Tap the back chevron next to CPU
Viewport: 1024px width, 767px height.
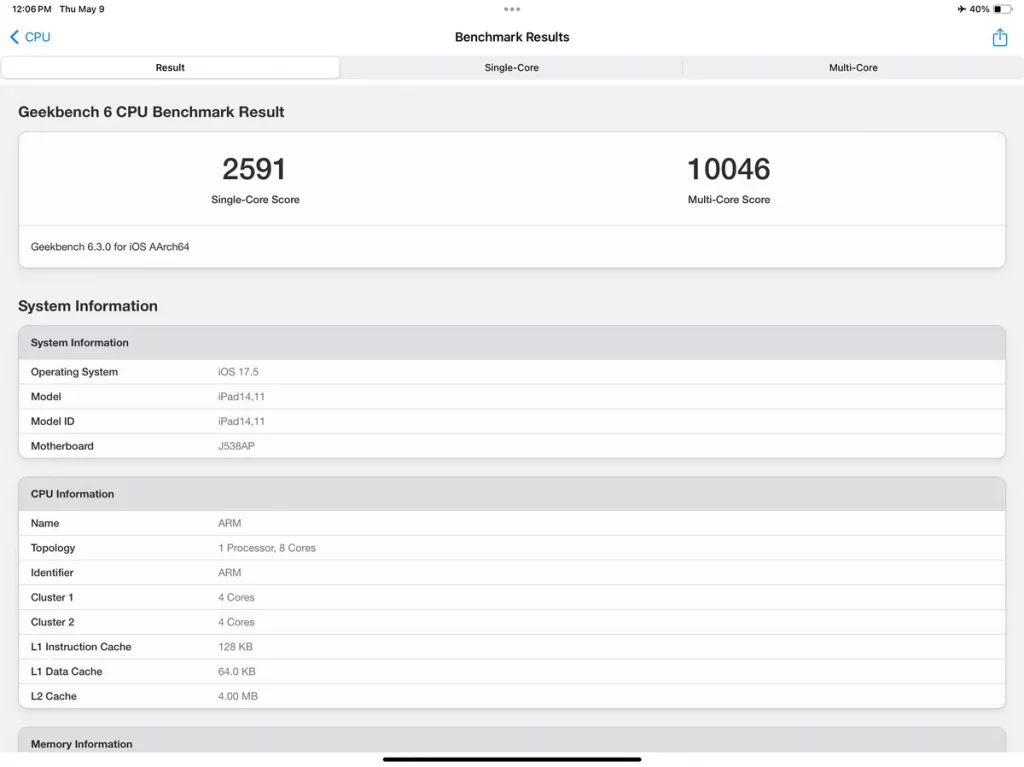pos(13,36)
